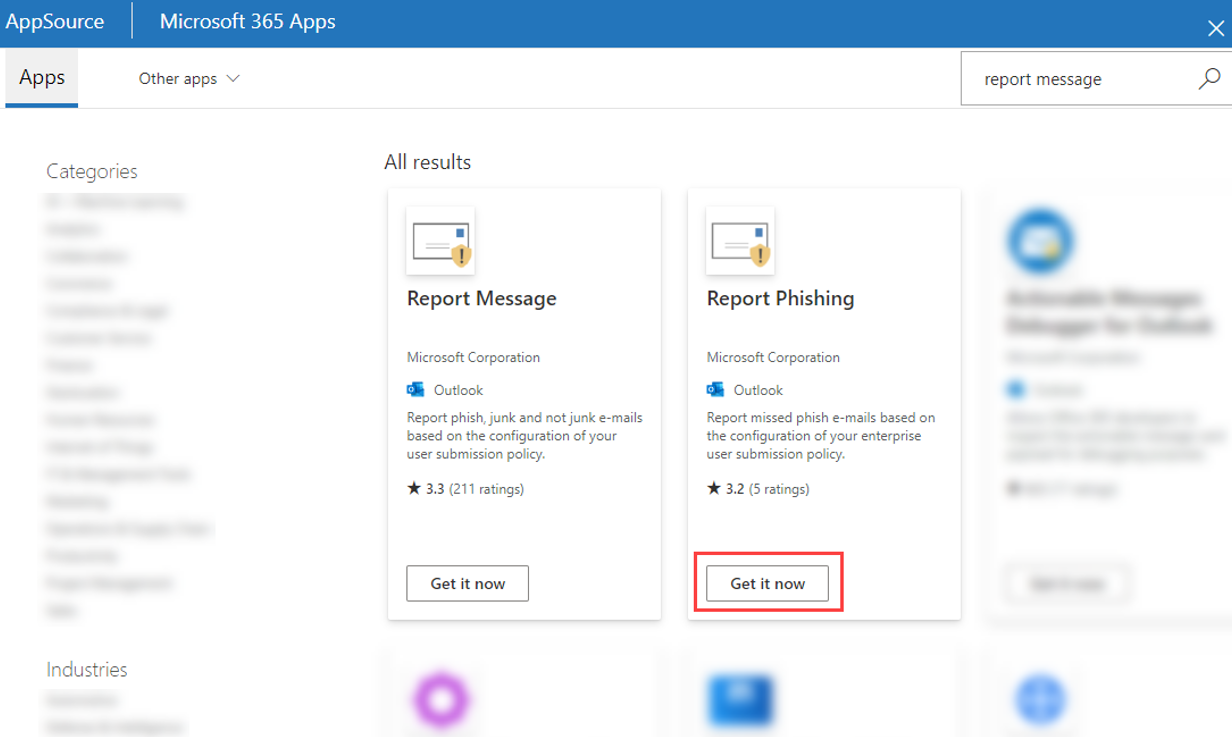
Task: Click the Categories heading
Action: coord(92,171)
